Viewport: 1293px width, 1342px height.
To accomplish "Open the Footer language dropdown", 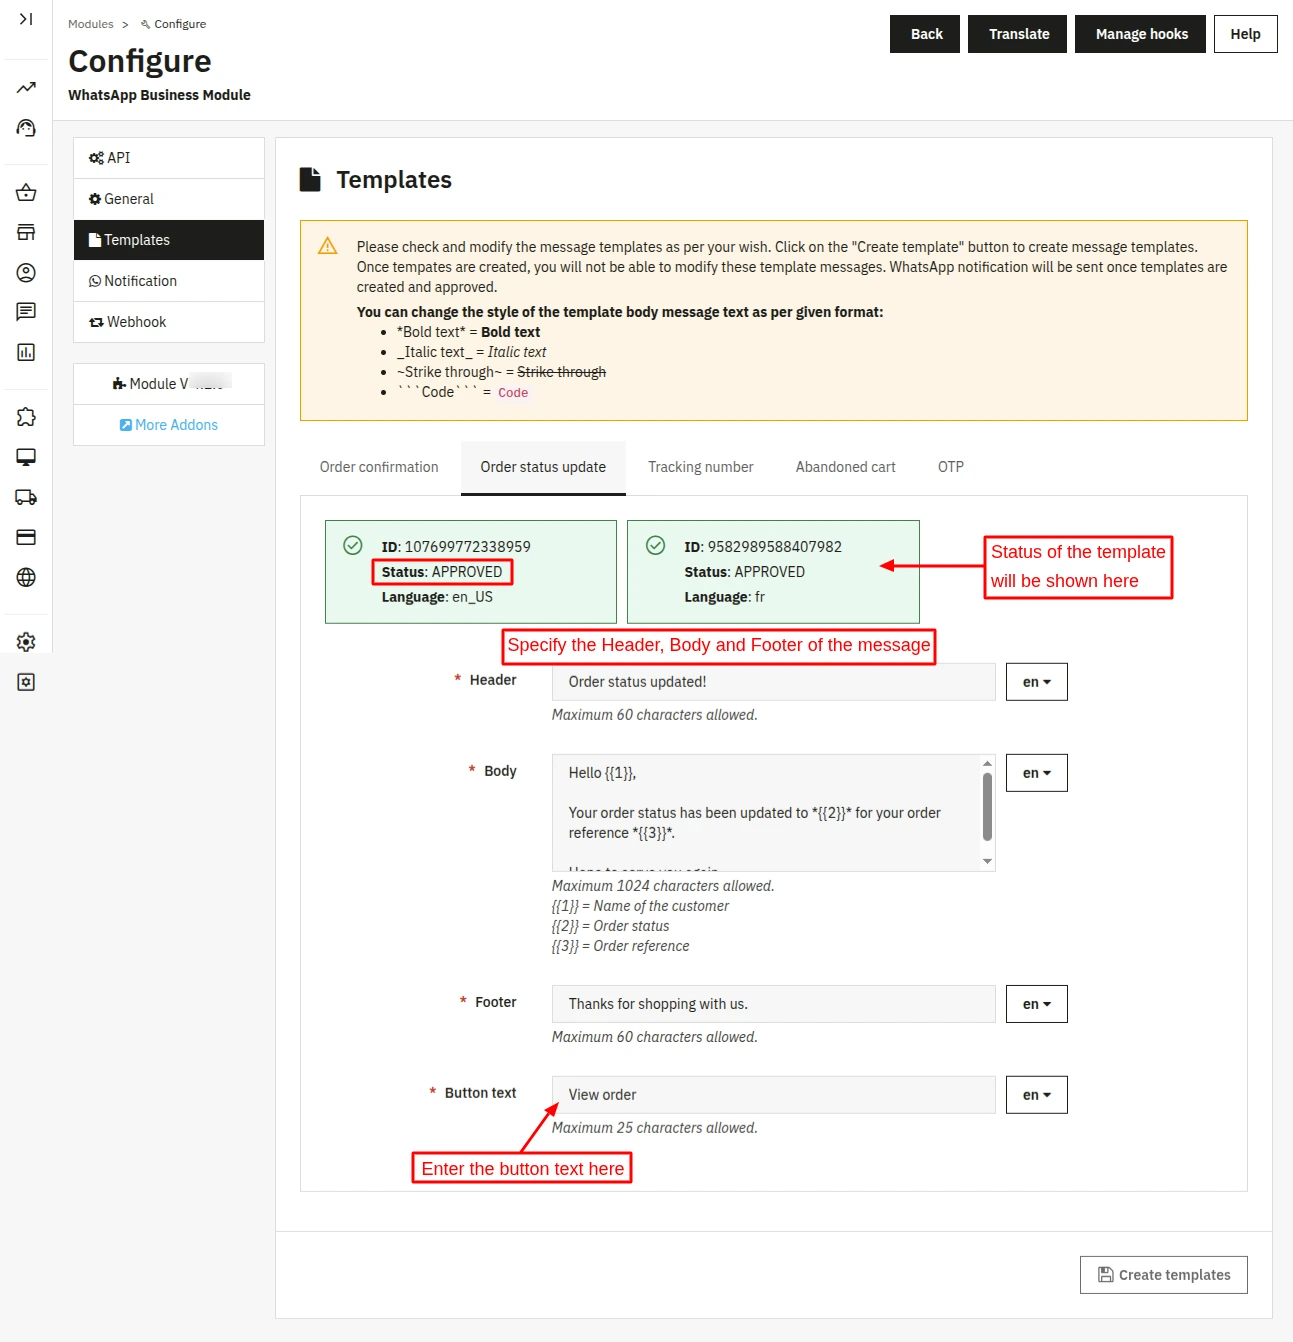I will 1036,1004.
